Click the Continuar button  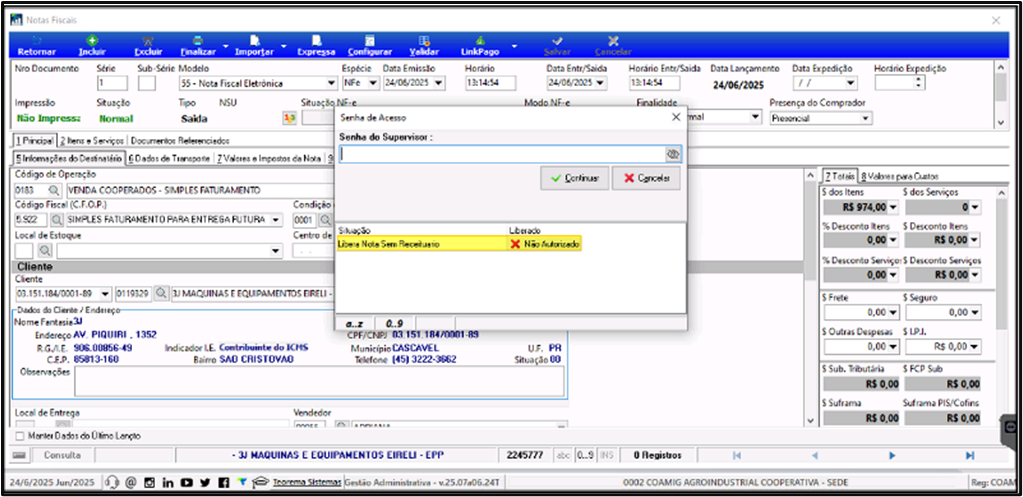tap(574, 178)
